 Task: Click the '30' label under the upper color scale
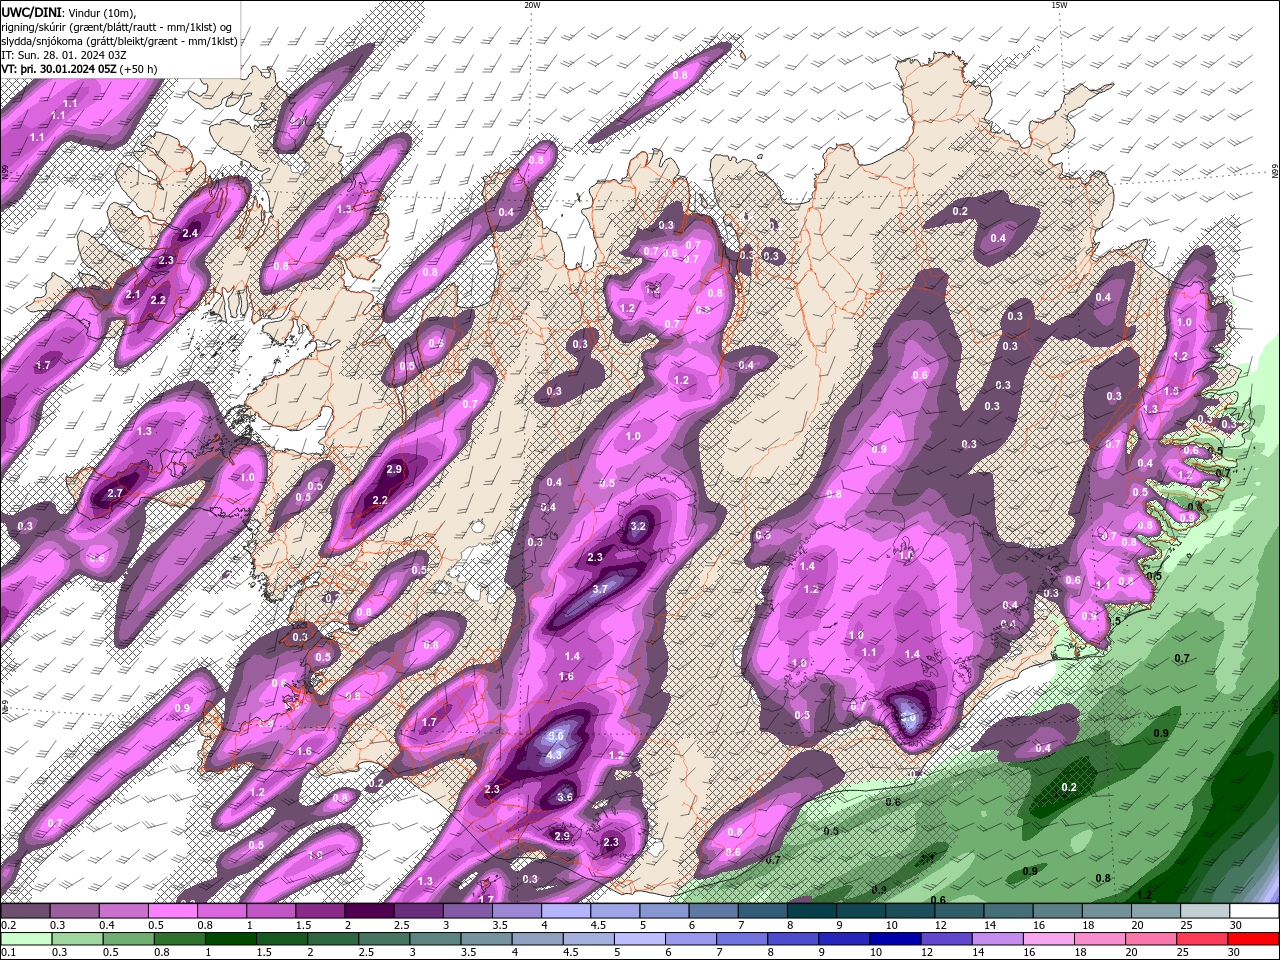pos(1235,925)
